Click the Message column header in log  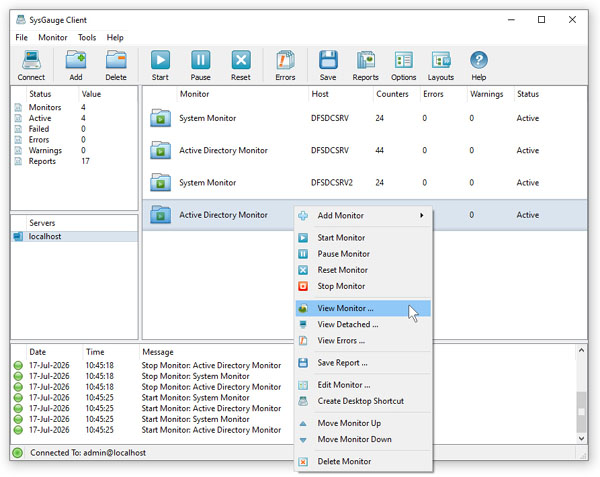coord(158,352)
